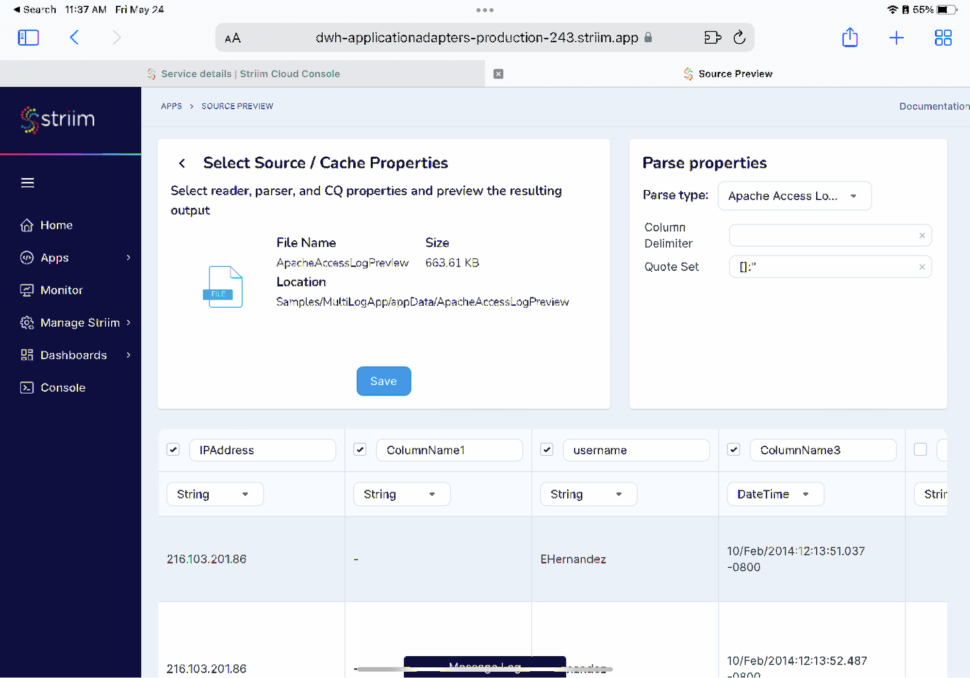
Task: Click the back arrow beside Select Source
Action: pos(182,164)
